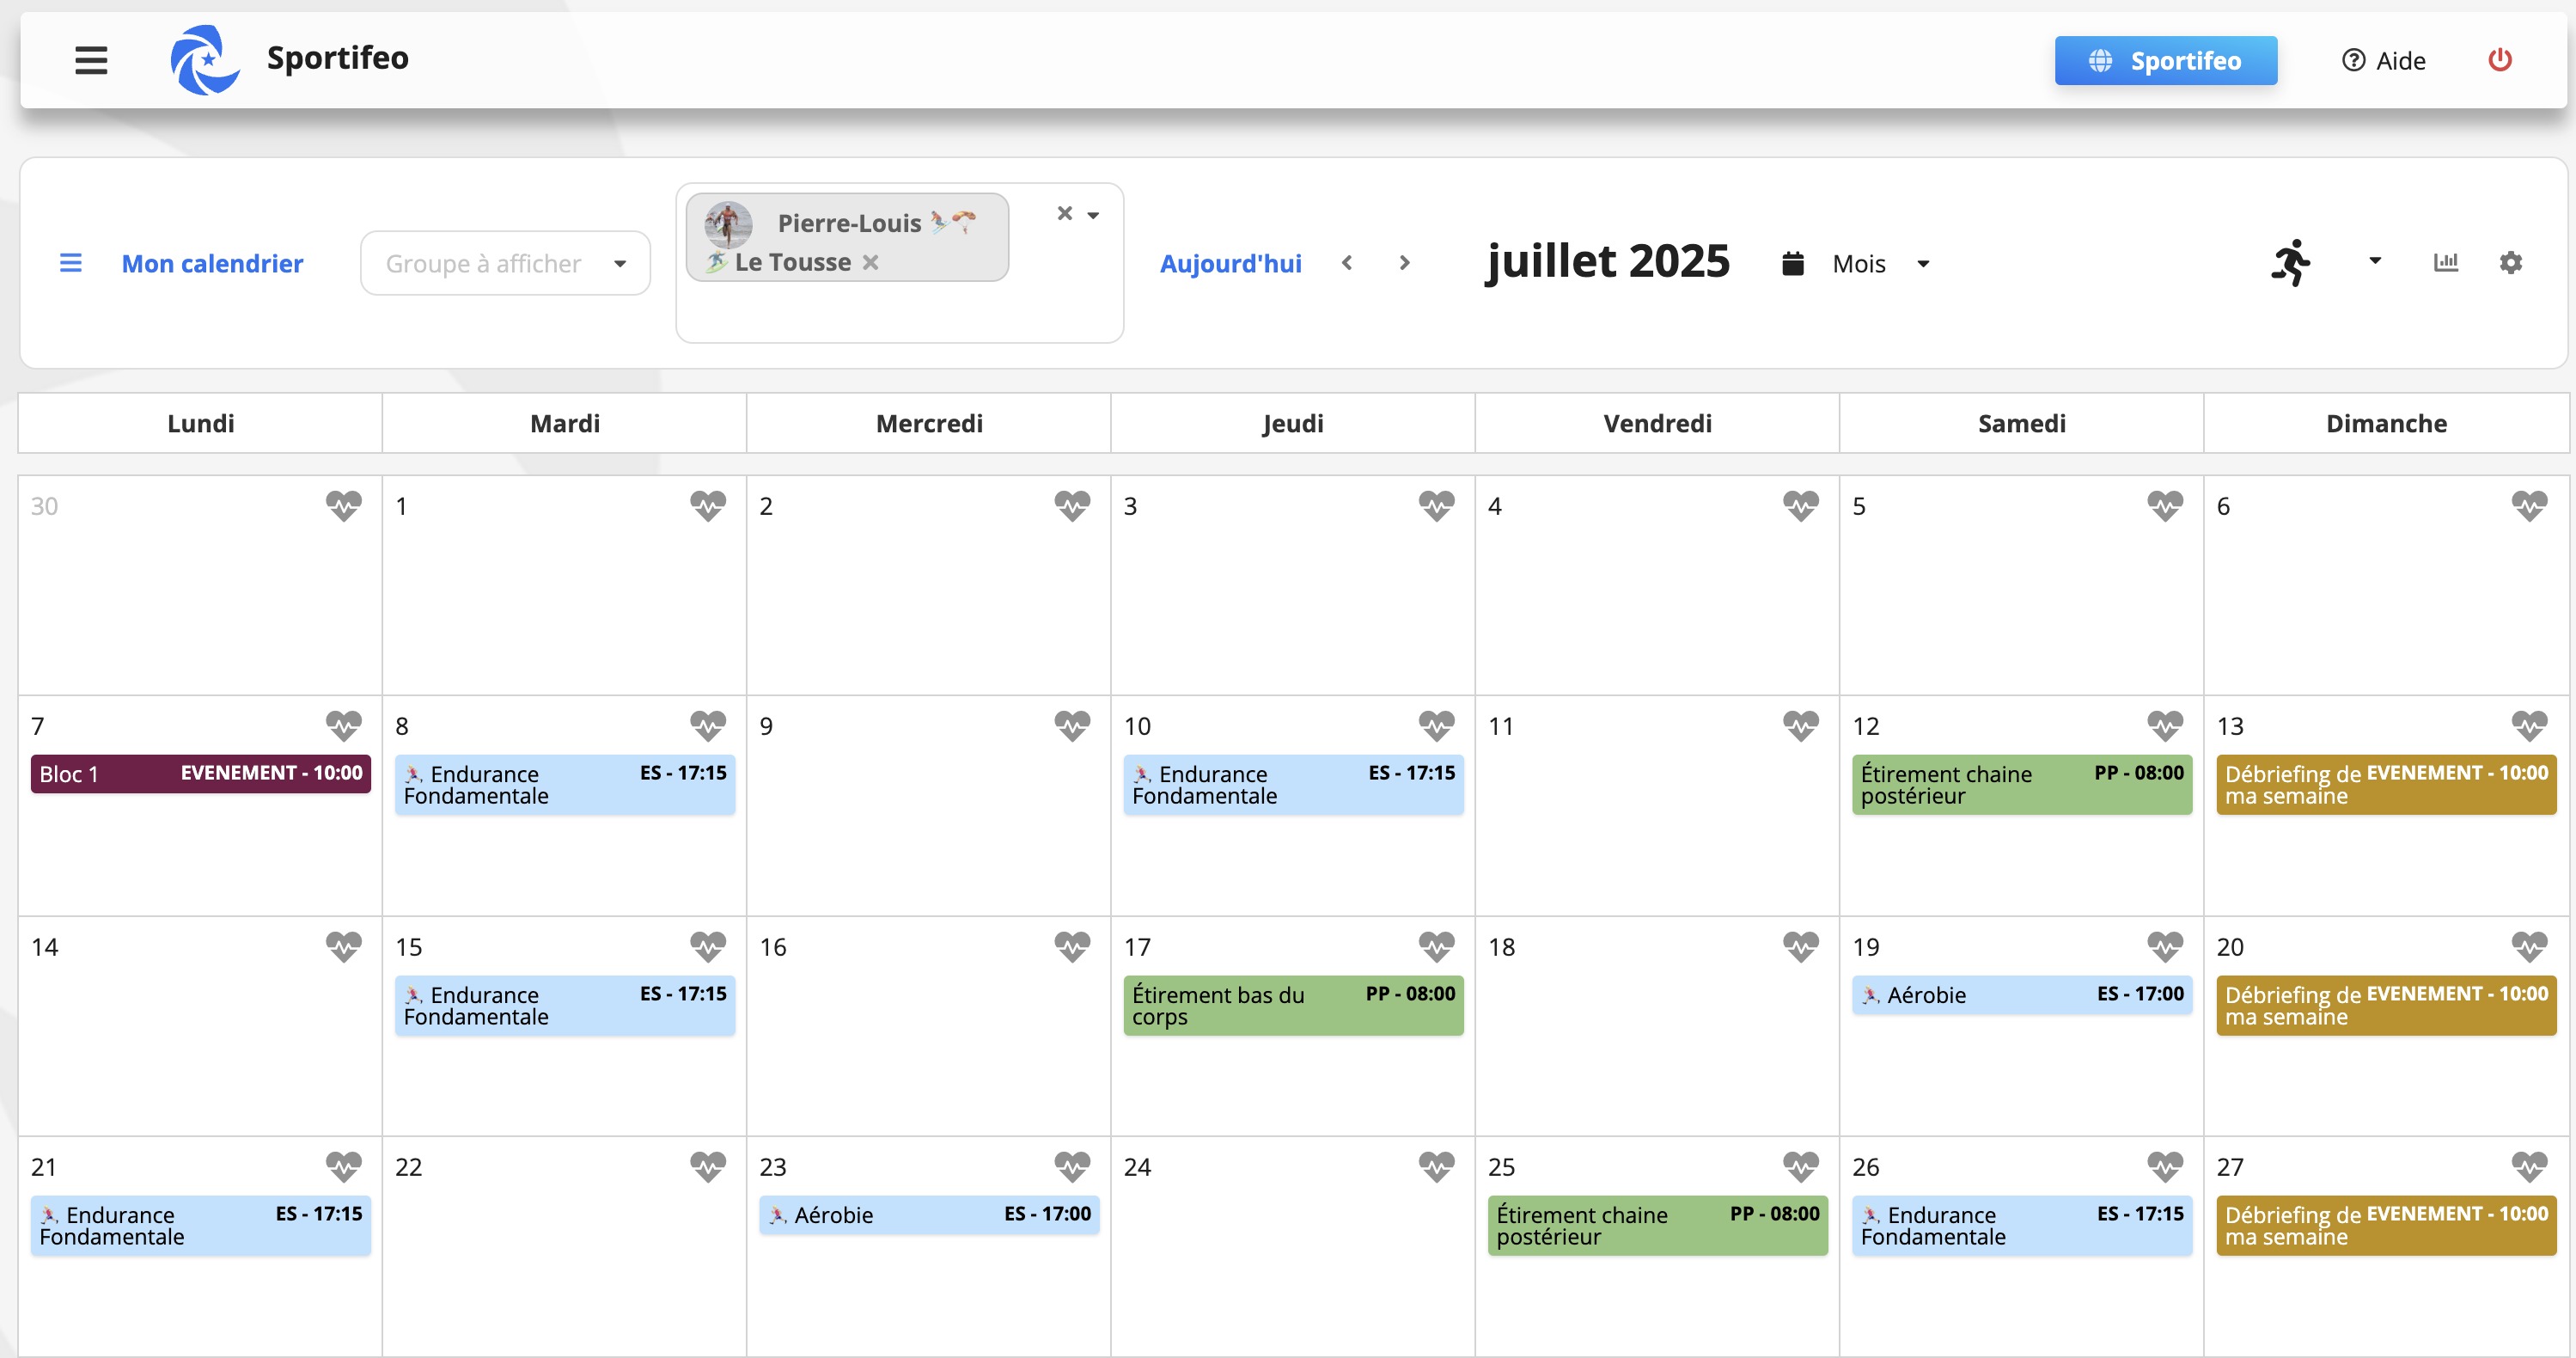2576x1358 pixels.
Task: Go to the next month
Action: [x=1404, y=263]
